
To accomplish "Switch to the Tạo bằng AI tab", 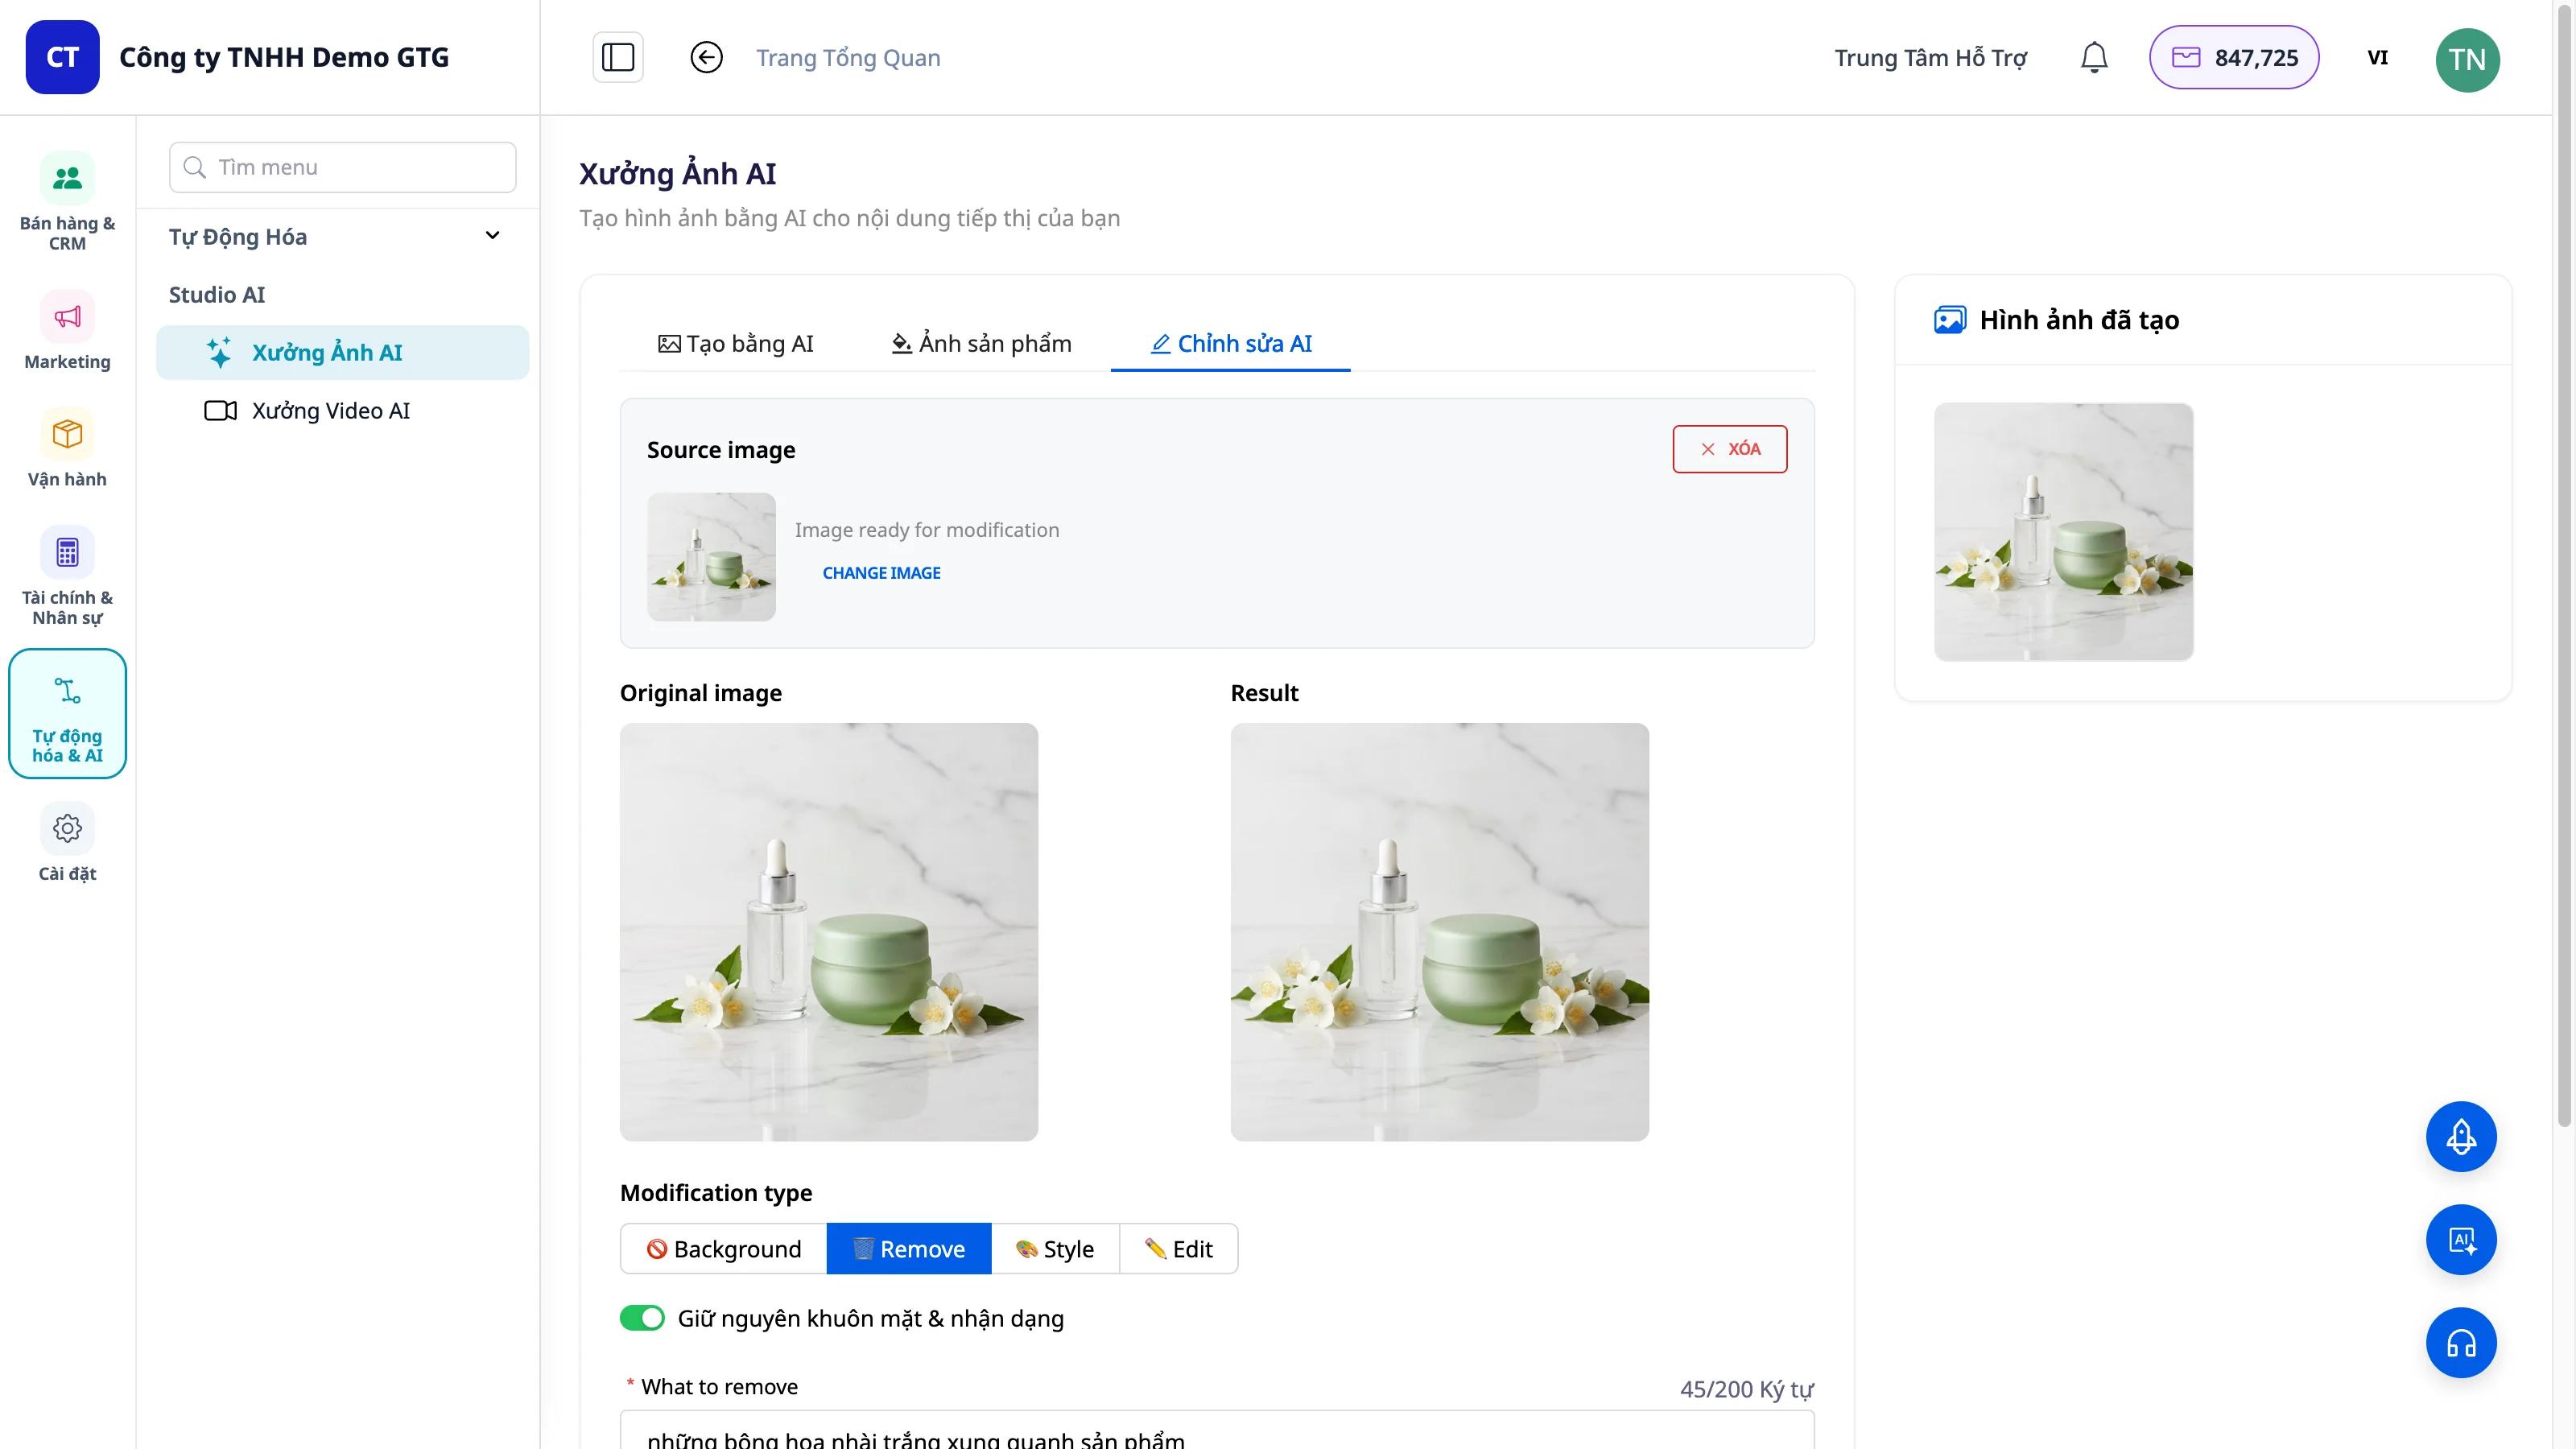I will pos(735,343).
